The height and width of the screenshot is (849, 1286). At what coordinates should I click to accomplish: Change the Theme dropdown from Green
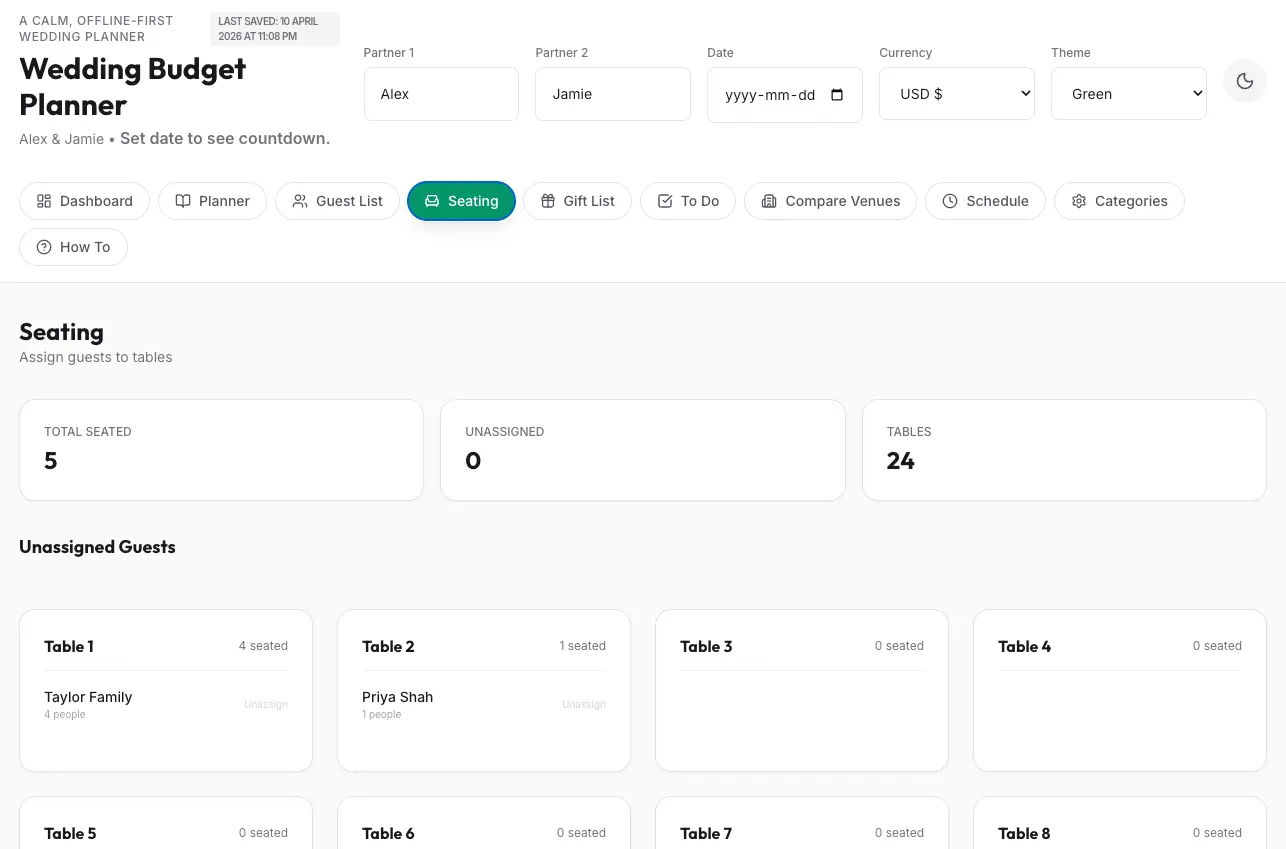(x=1128, y=93)
